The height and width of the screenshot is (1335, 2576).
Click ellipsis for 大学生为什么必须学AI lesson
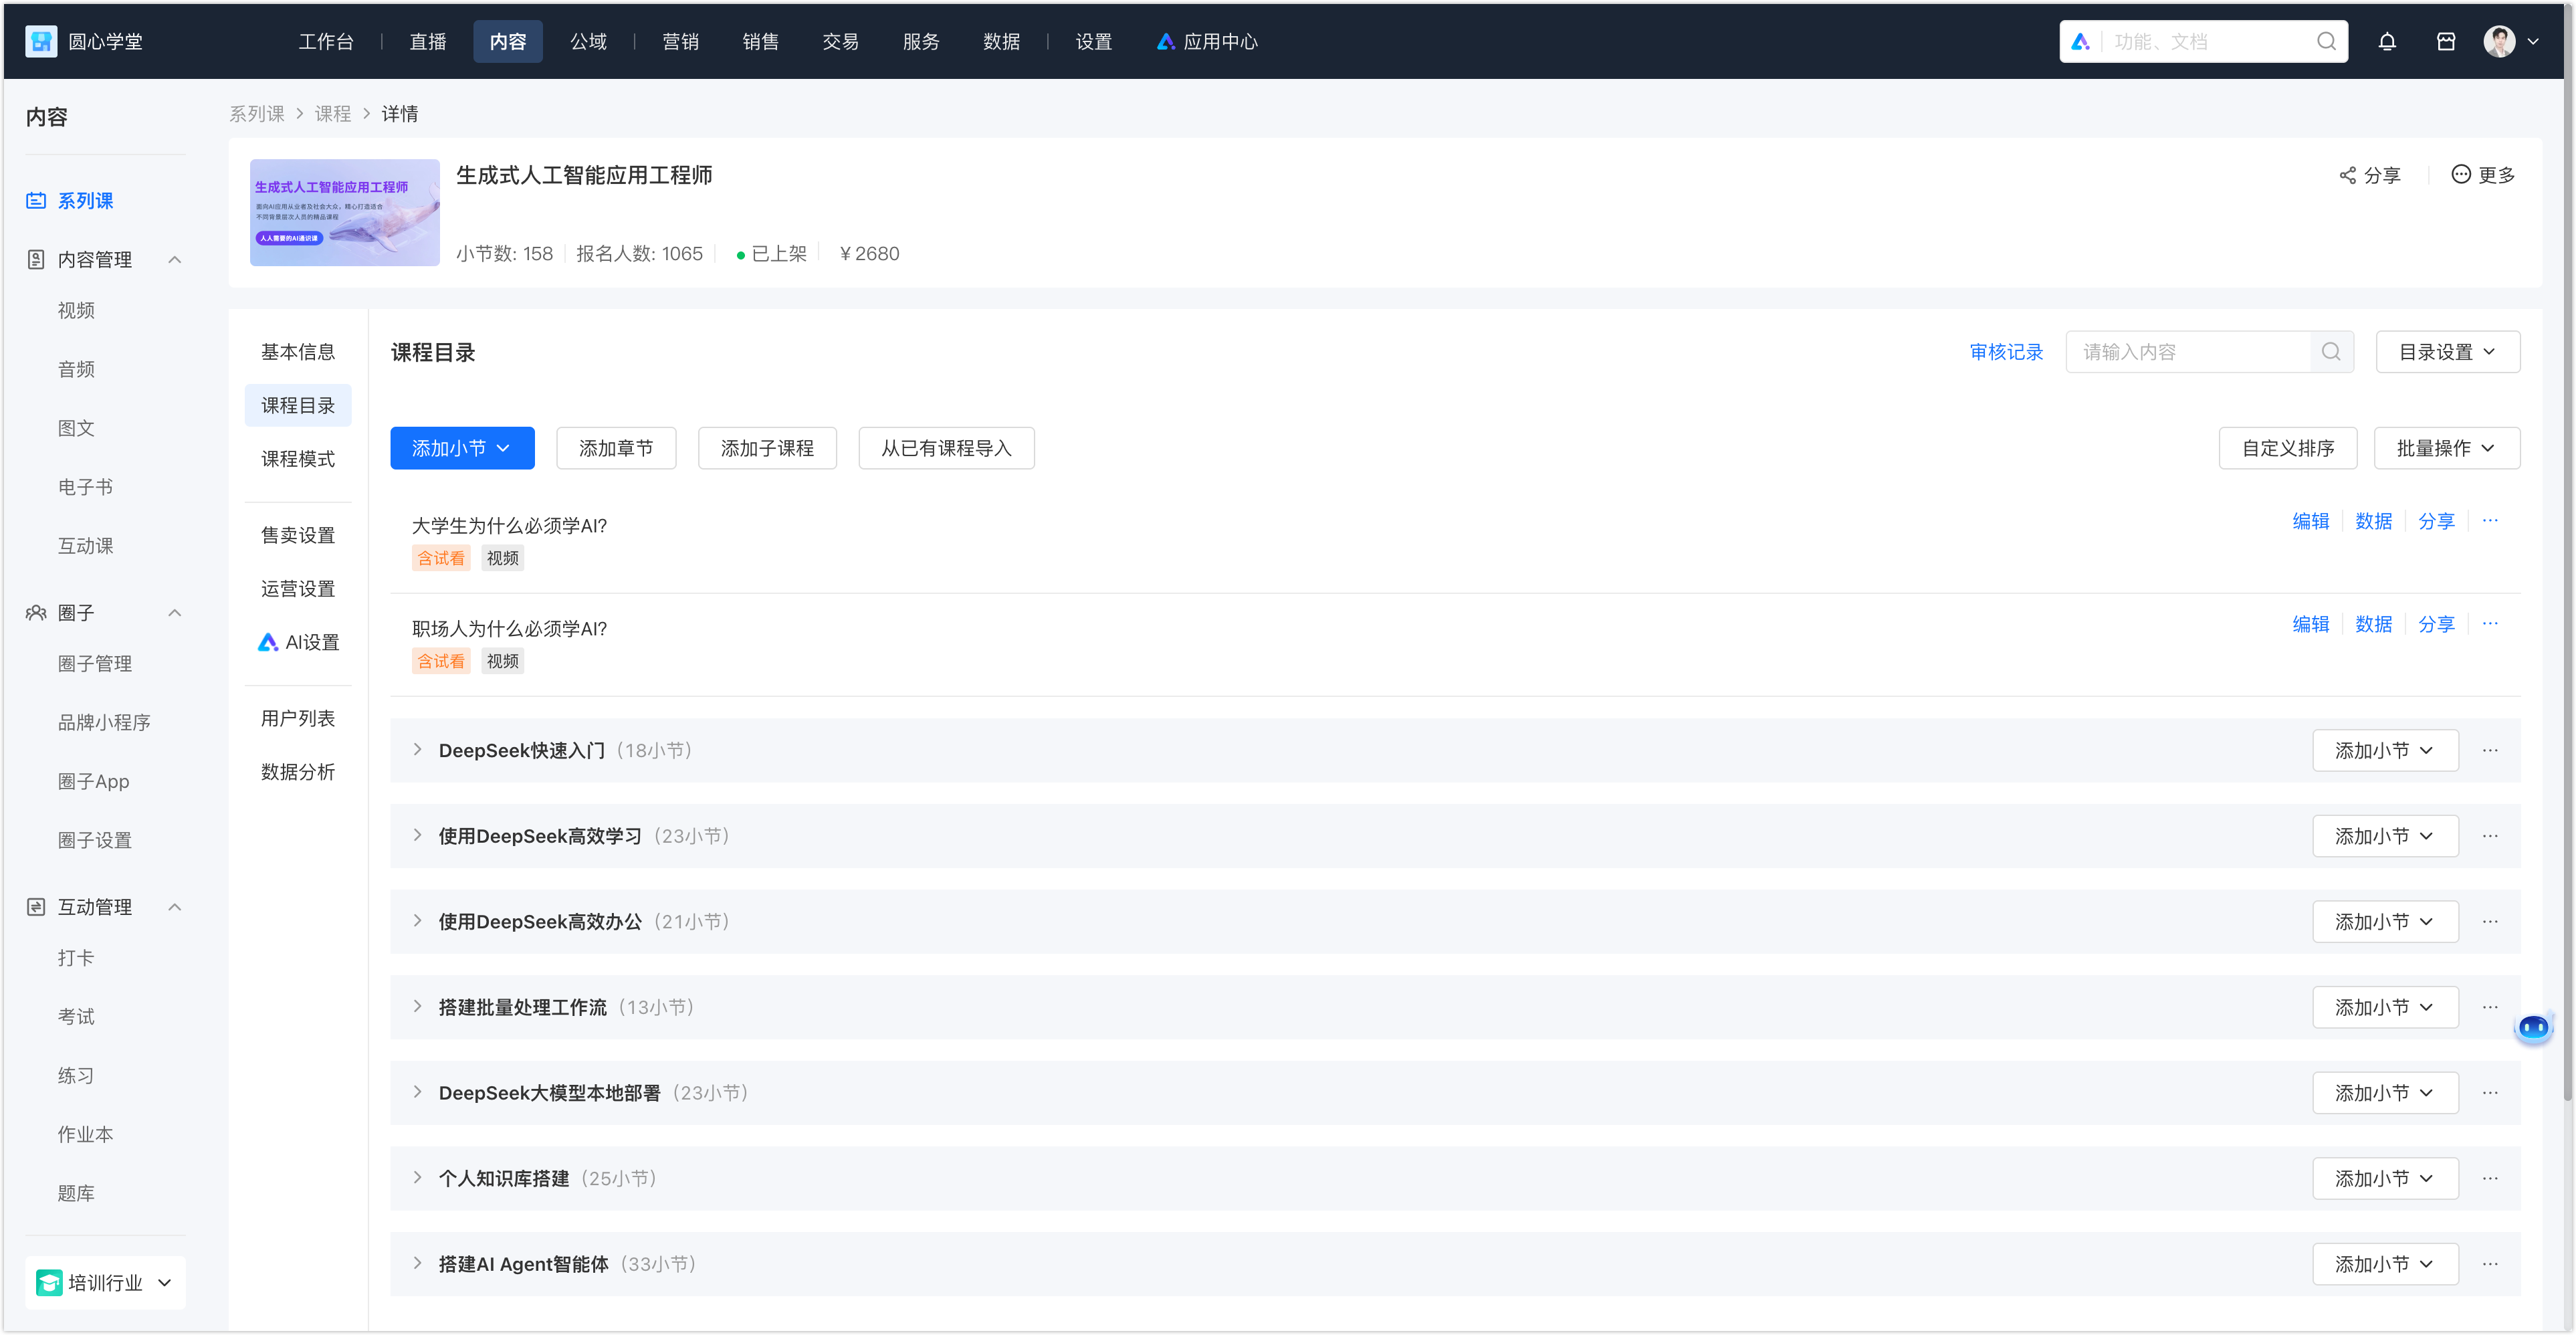click(x=2489, y=520)
